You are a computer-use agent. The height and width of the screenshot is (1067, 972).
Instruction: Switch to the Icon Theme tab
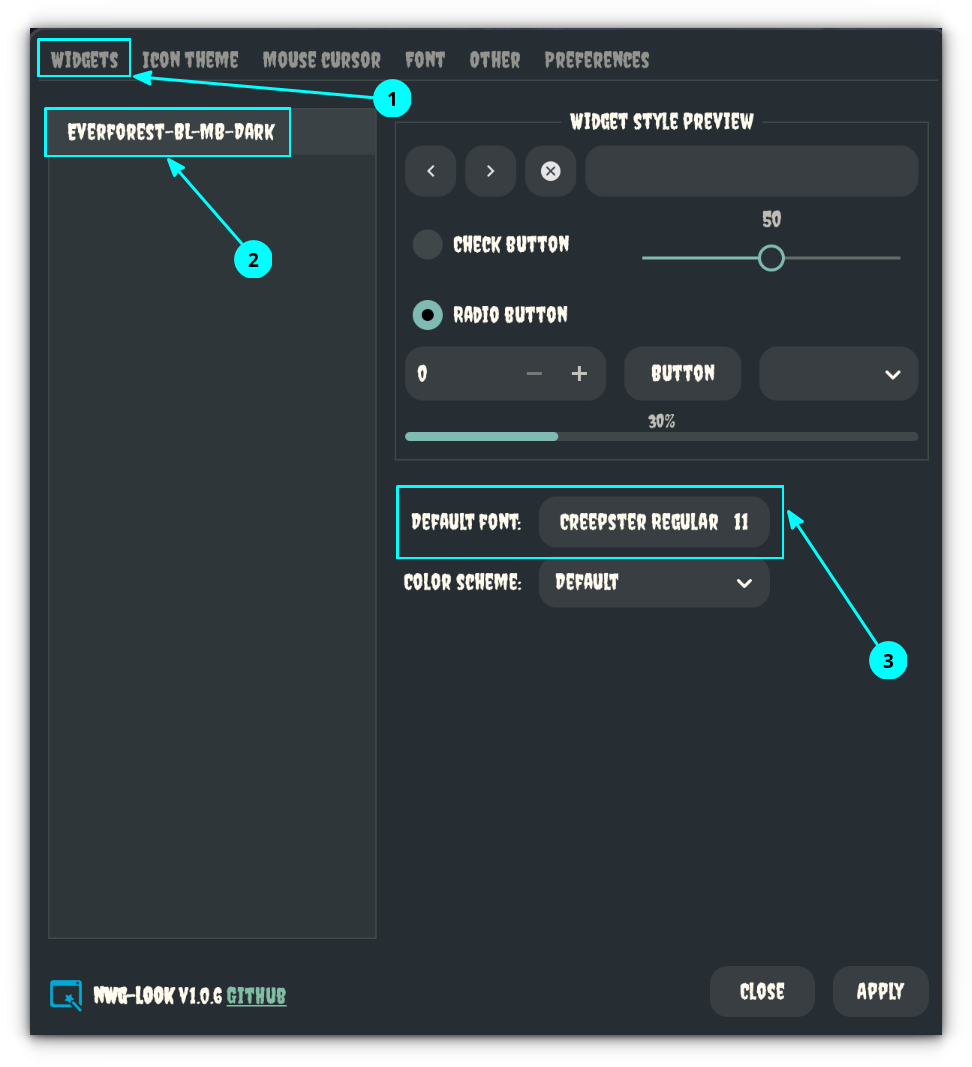(x=190, y=60)
